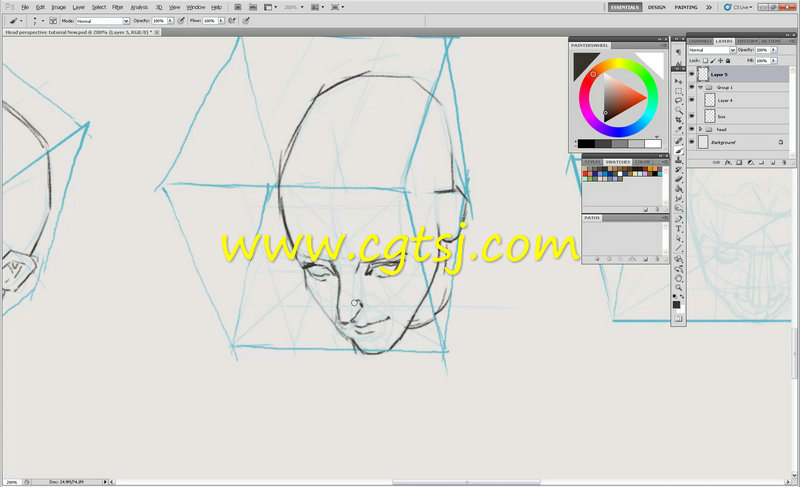Screen dimensions: 800x487
Task: Pick the white swatch in PaintersWheel grayscale bar
Action: pyautogui.click(x=653, y=144)
